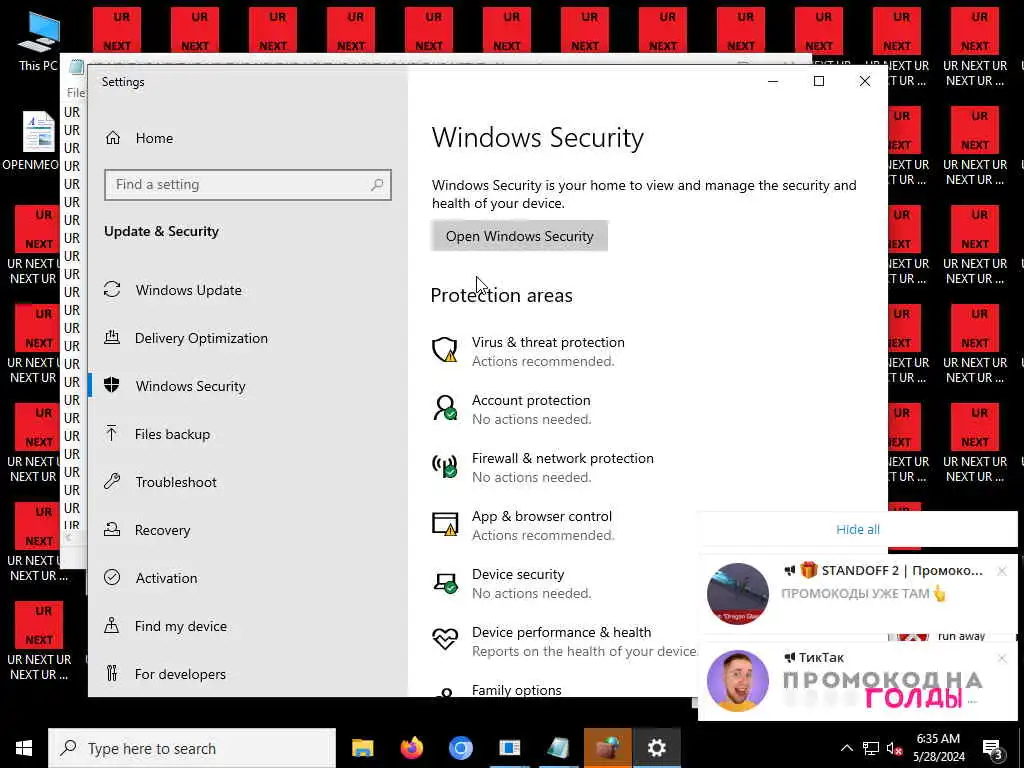
Task: Open Virus & threat protection shield icon
Action: 445,350
